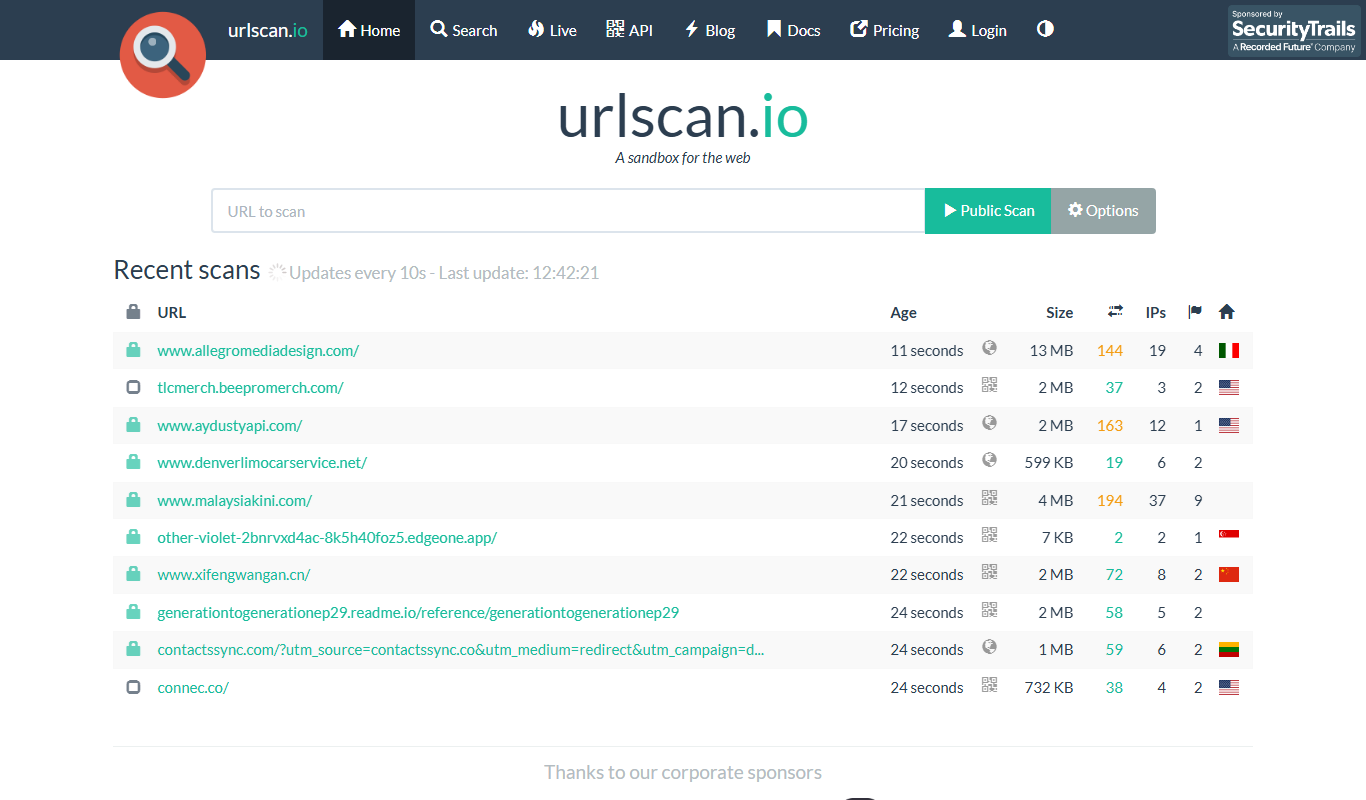Open www.allegromediadesign.com scan result
This screenshot has width=1366, height=800.
tap(258, 351)
